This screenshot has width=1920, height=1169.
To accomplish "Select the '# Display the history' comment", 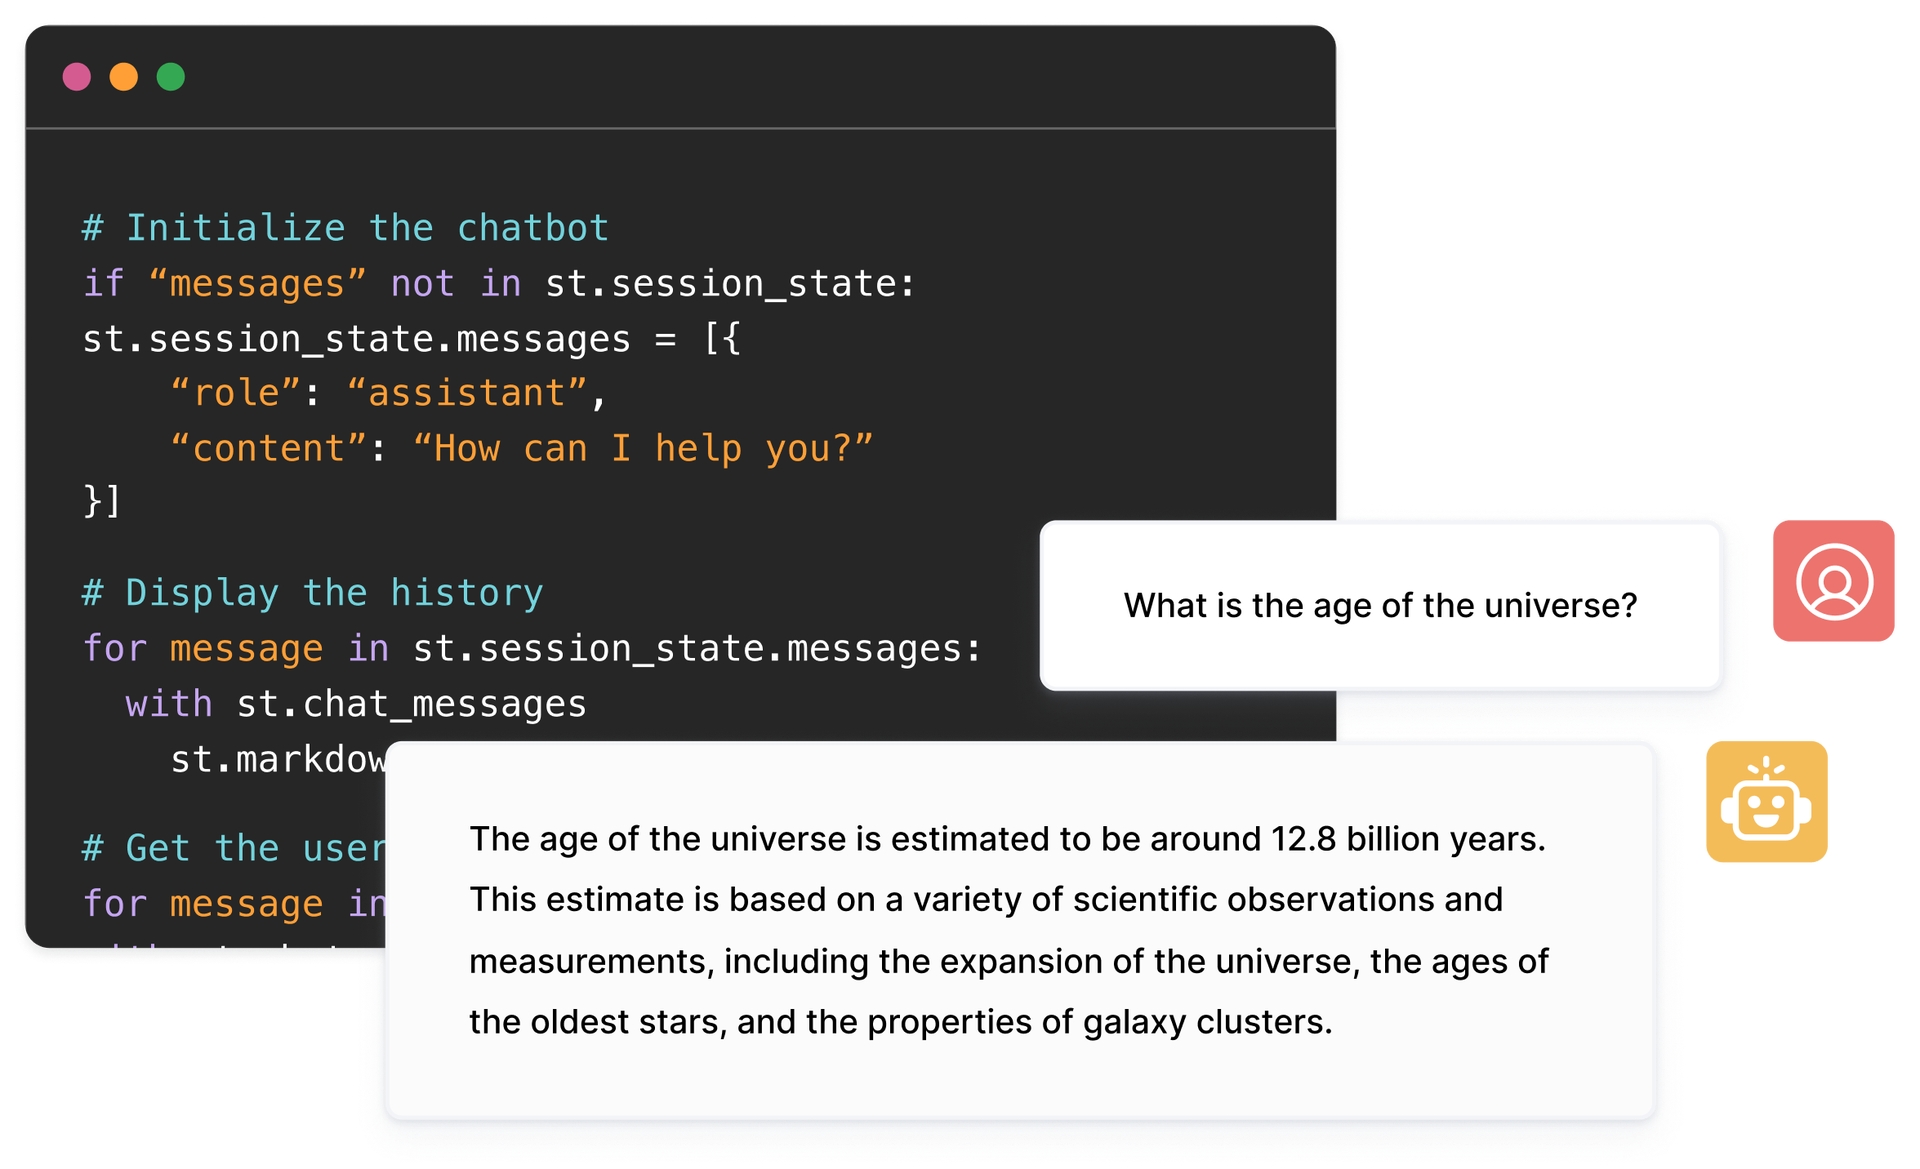I will point(312,593).
